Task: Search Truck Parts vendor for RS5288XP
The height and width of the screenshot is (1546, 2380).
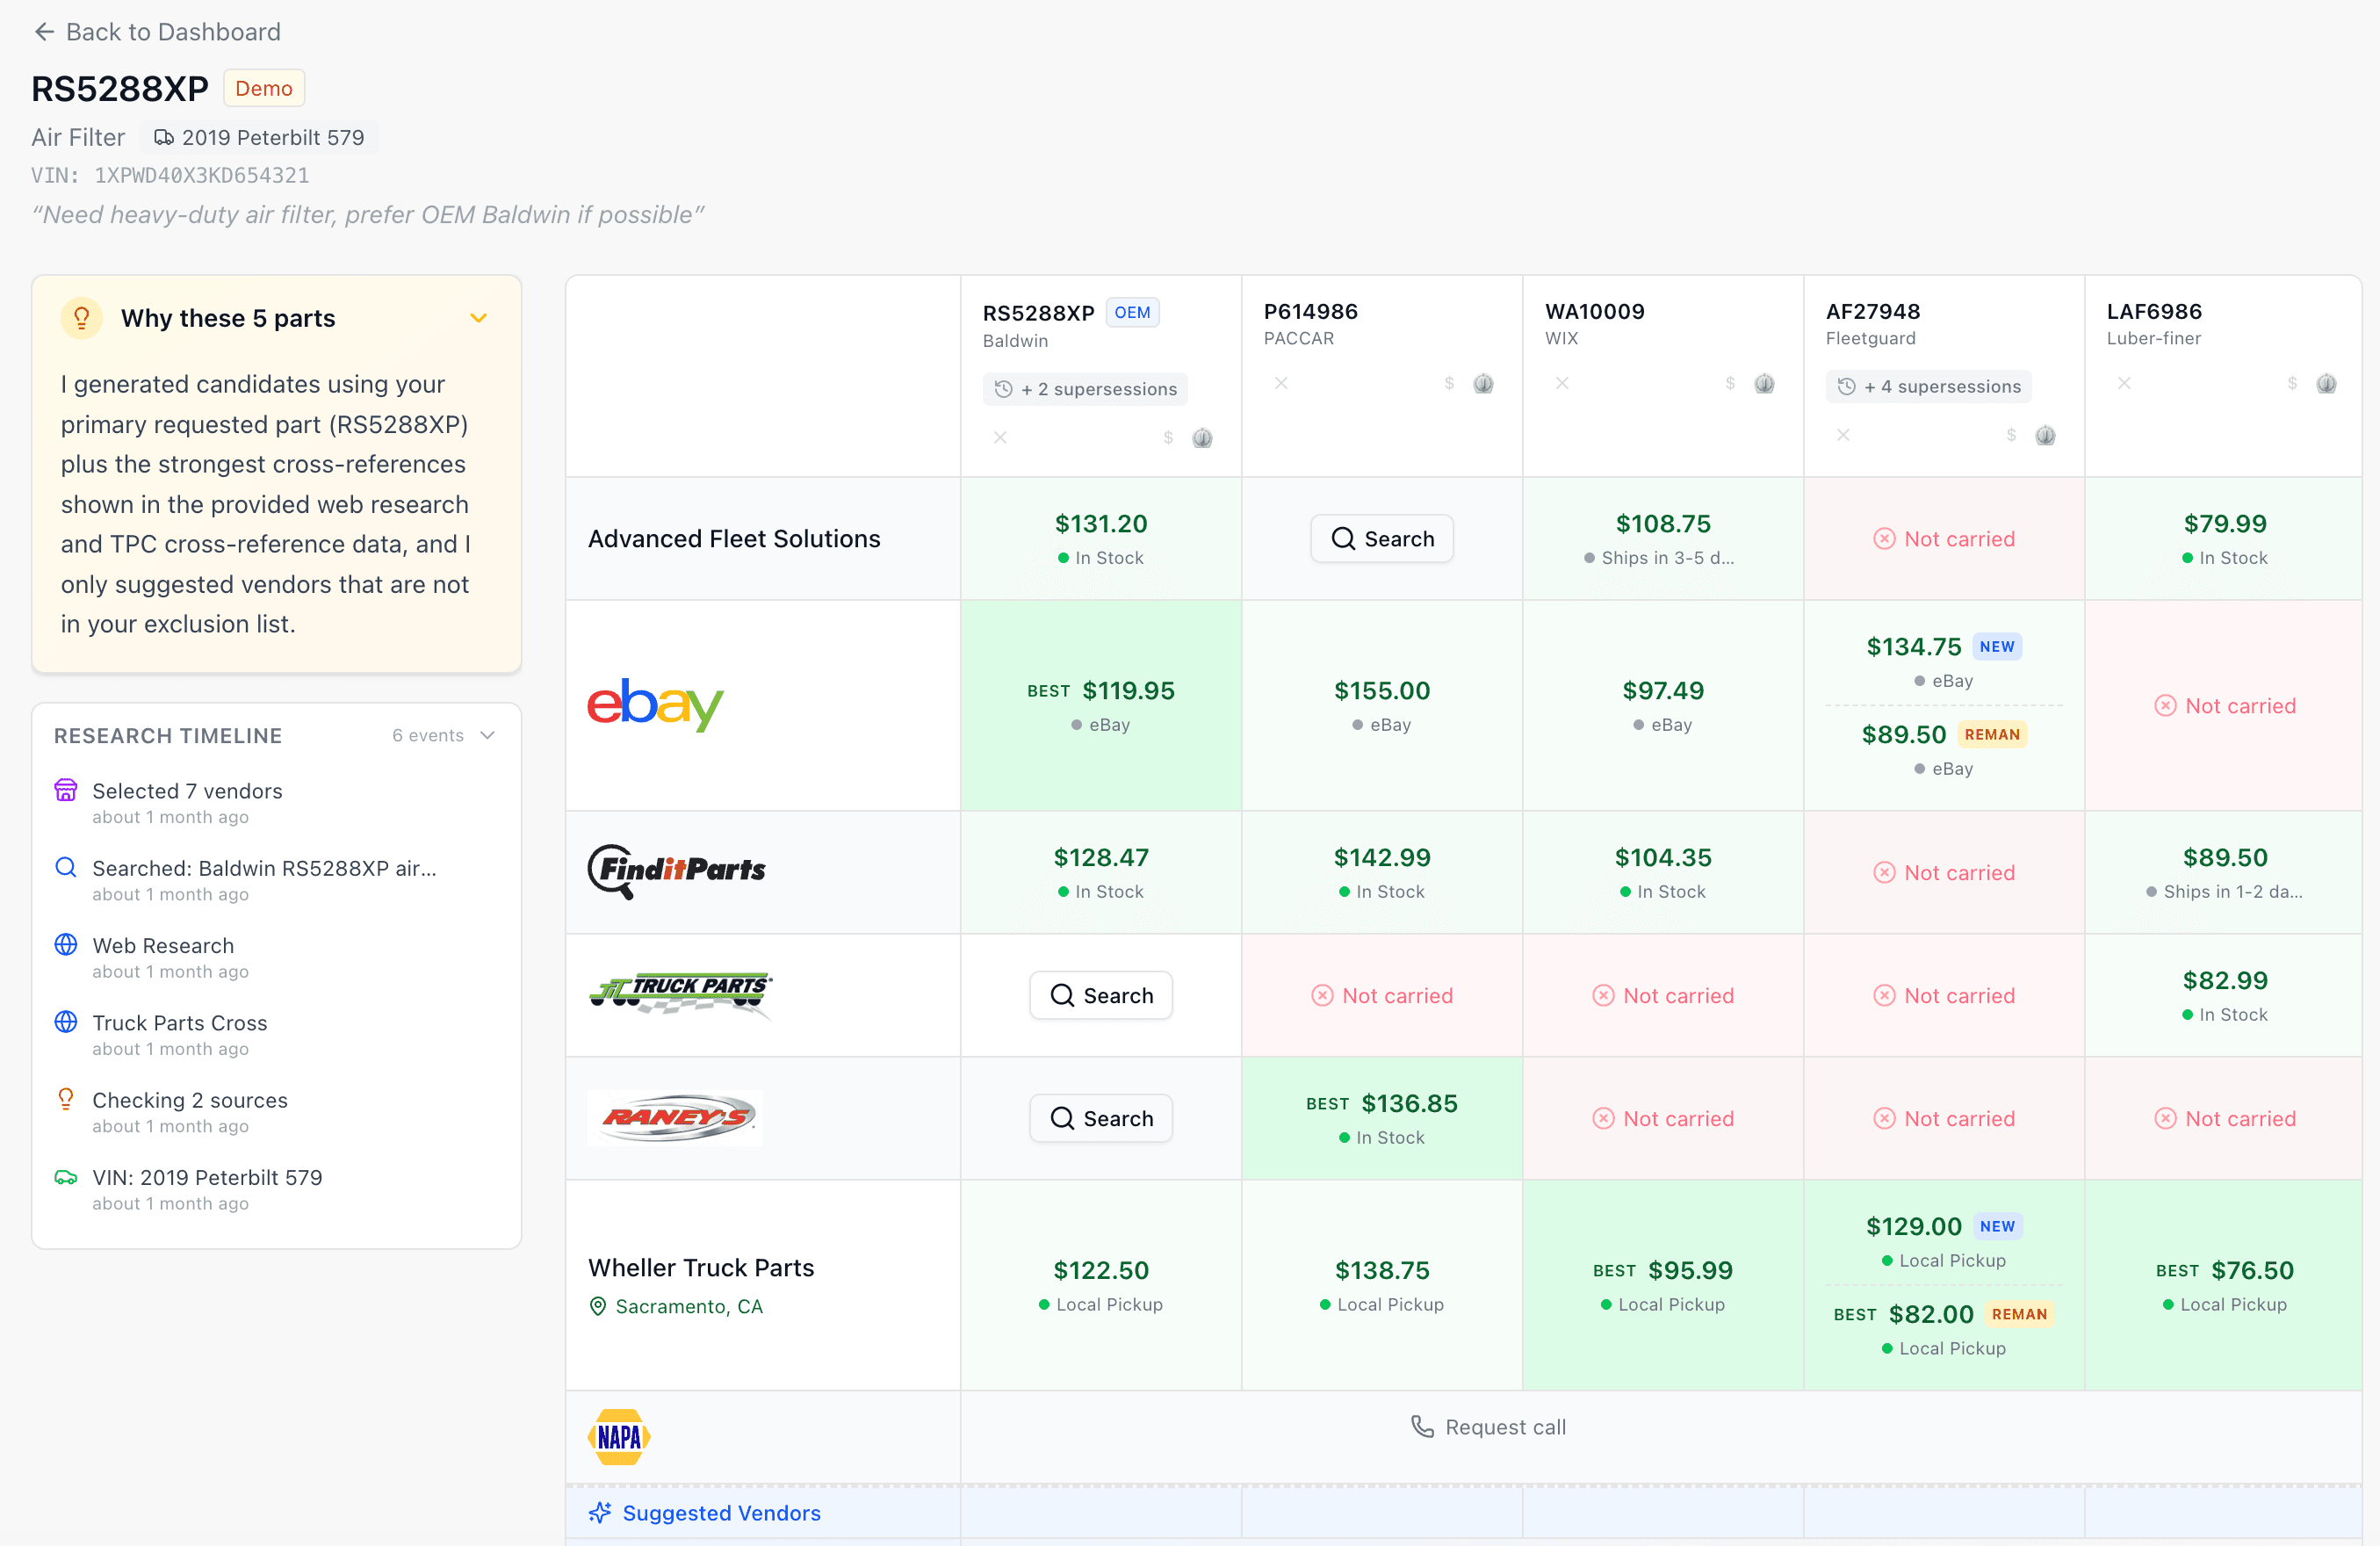Action: [x=1101, y=995]
